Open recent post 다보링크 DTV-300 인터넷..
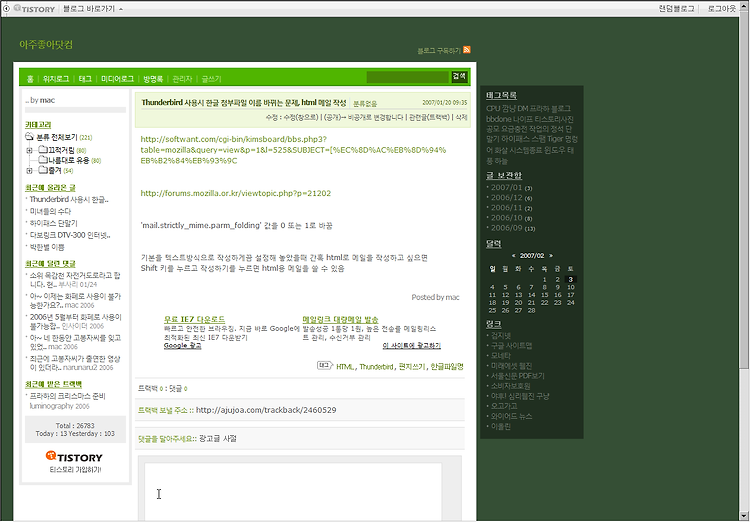 (x=70, y=235)
